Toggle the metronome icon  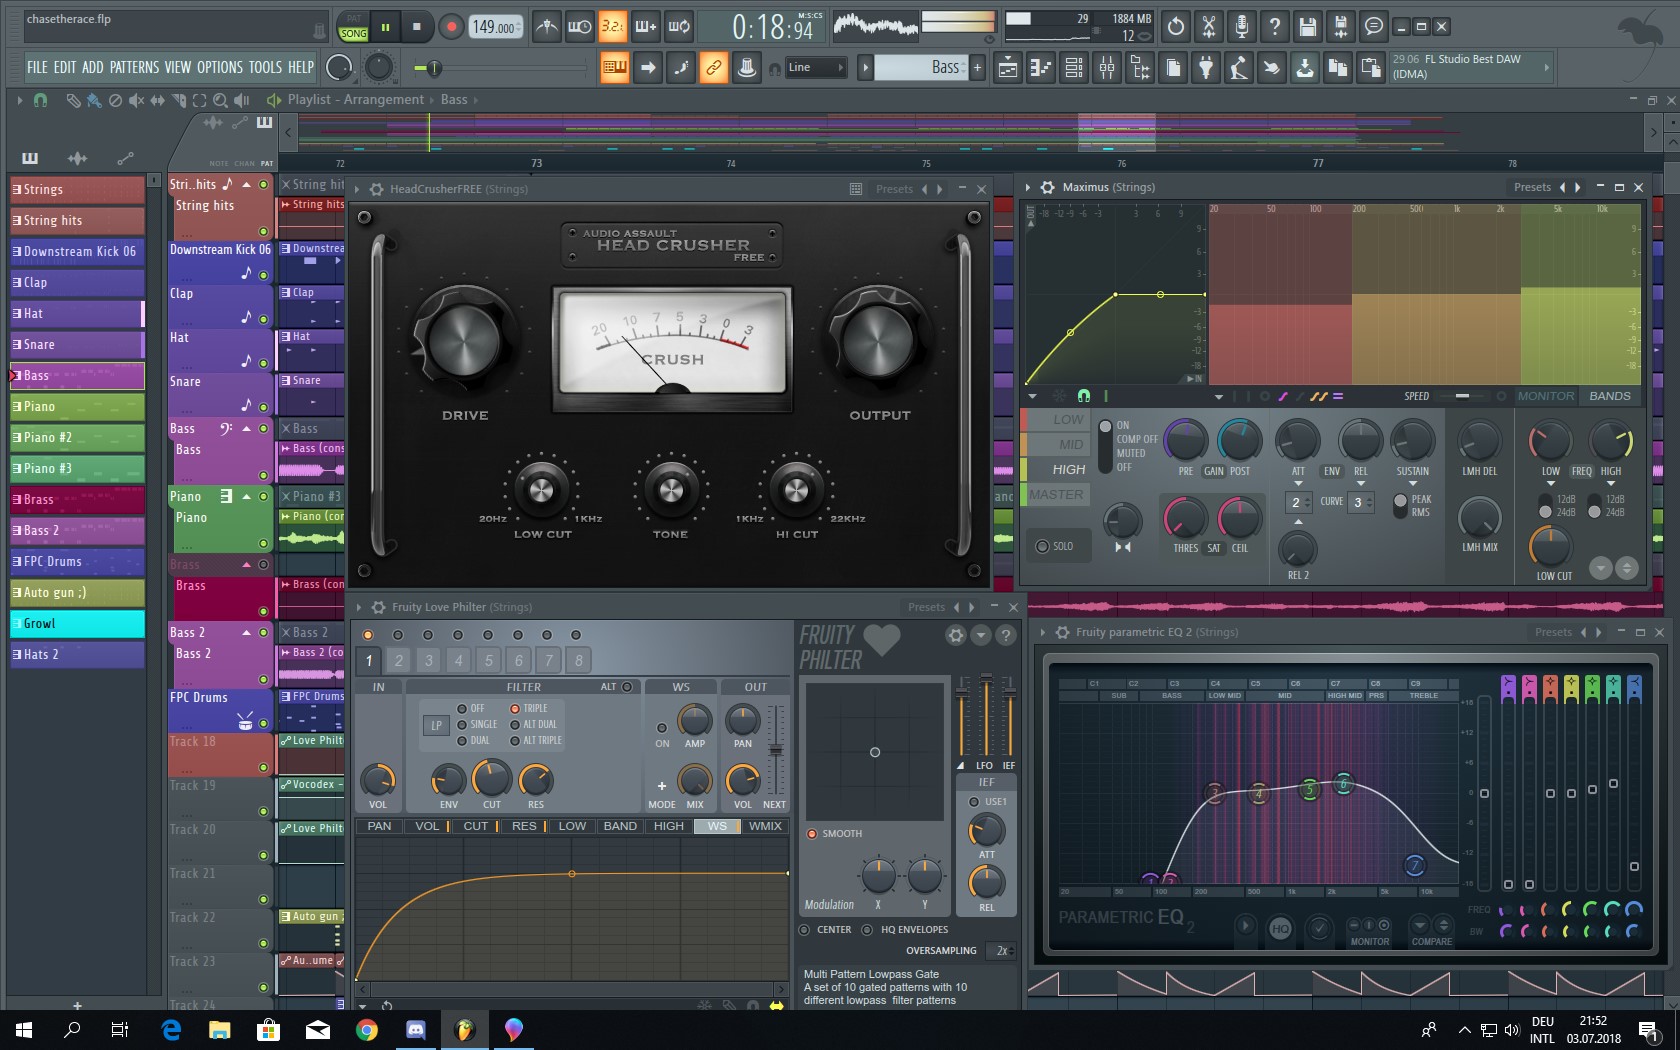pos(546,27)
